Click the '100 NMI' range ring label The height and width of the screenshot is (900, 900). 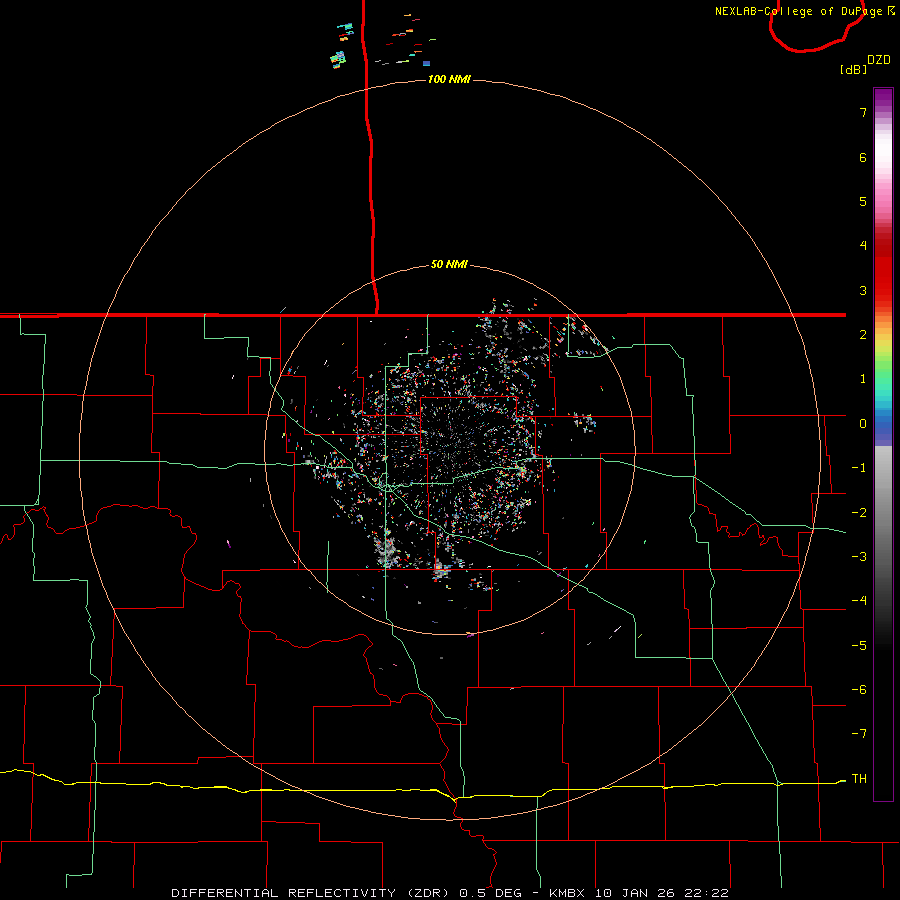449,79
